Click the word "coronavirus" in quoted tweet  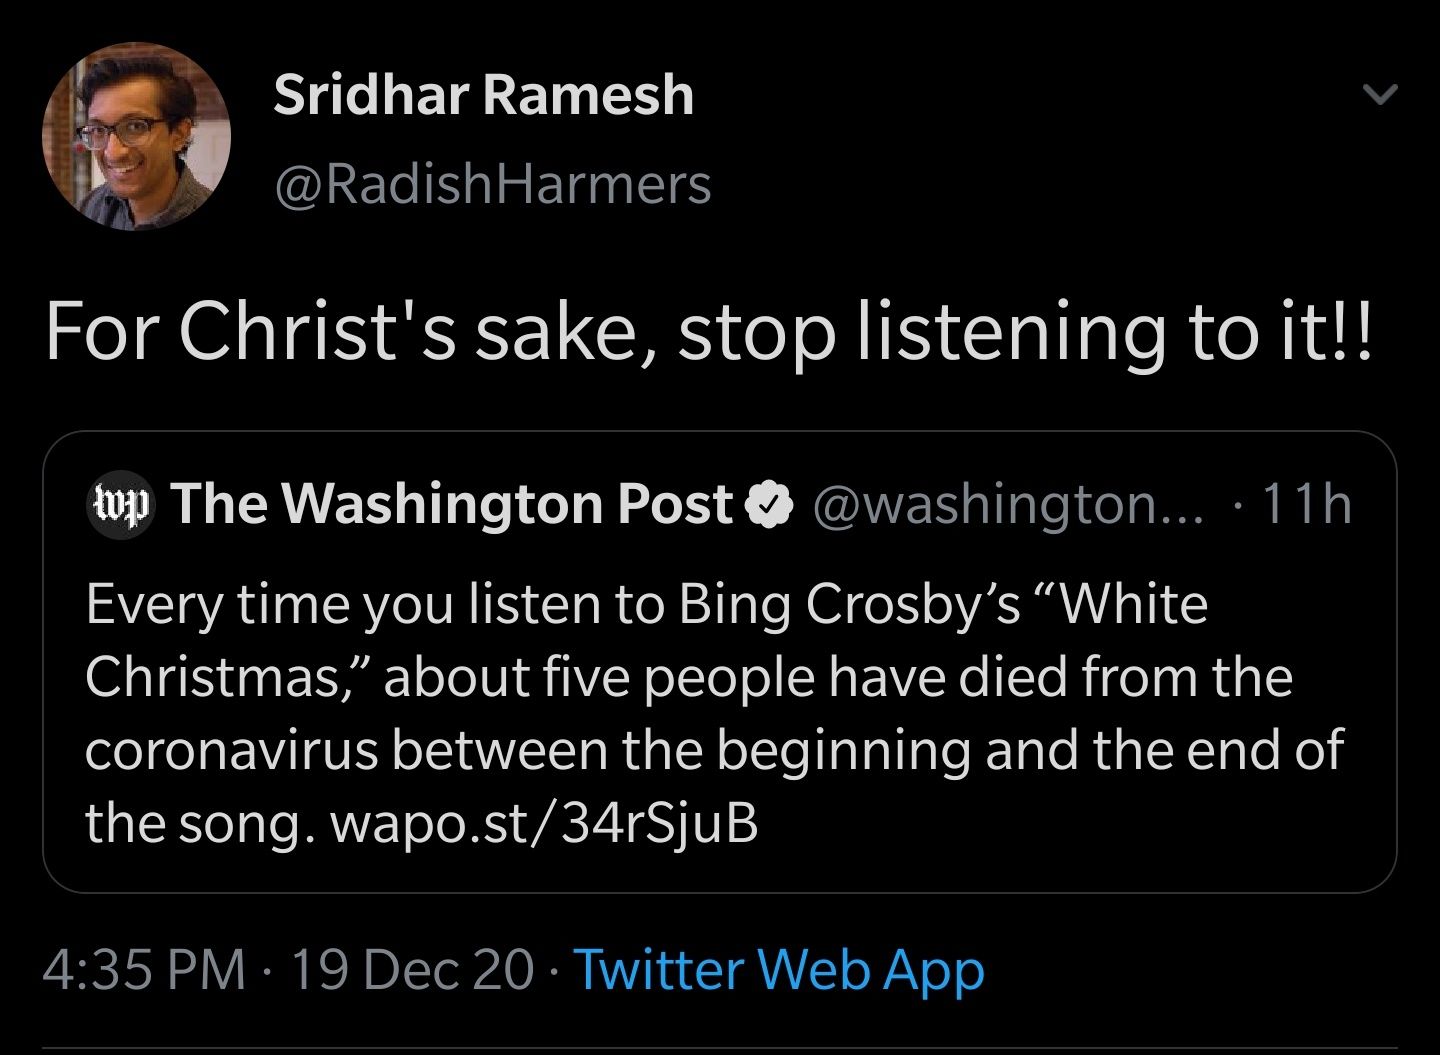[x=231, y=750]
